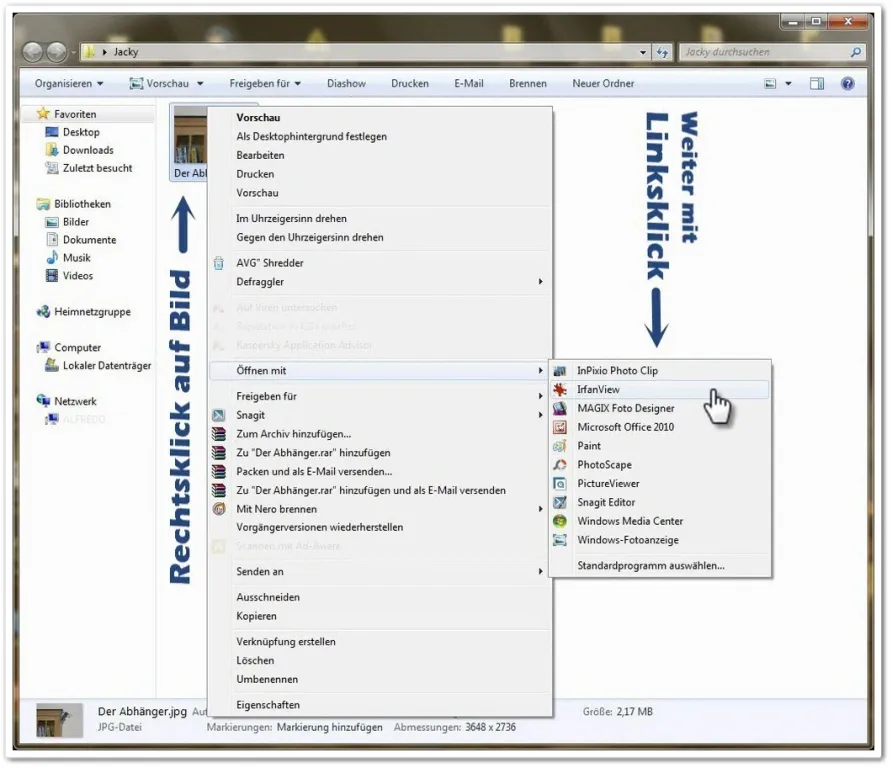Open the Organisieren dropdown
Image resolution: width=892 pixels, height=768 pixels.
click(69, 84)
